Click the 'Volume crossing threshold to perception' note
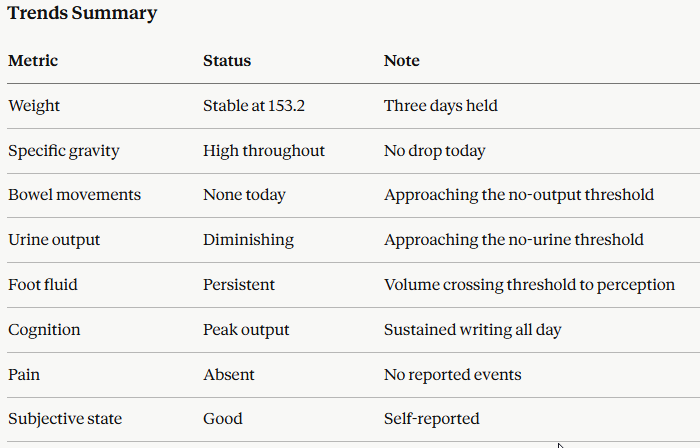This screenshot has width=700, height=448. pyautogui.click(x=529, y=285)
